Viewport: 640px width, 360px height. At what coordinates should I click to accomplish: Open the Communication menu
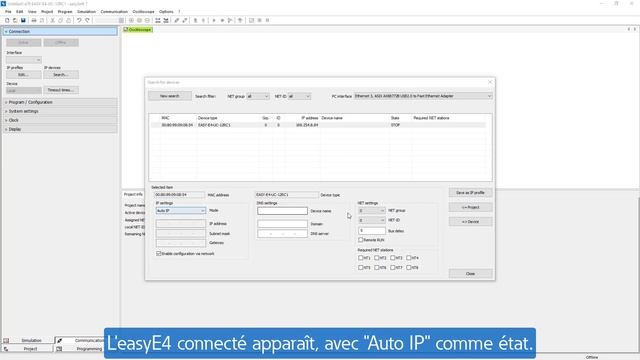pyautogui.click(x=114, y=11)
